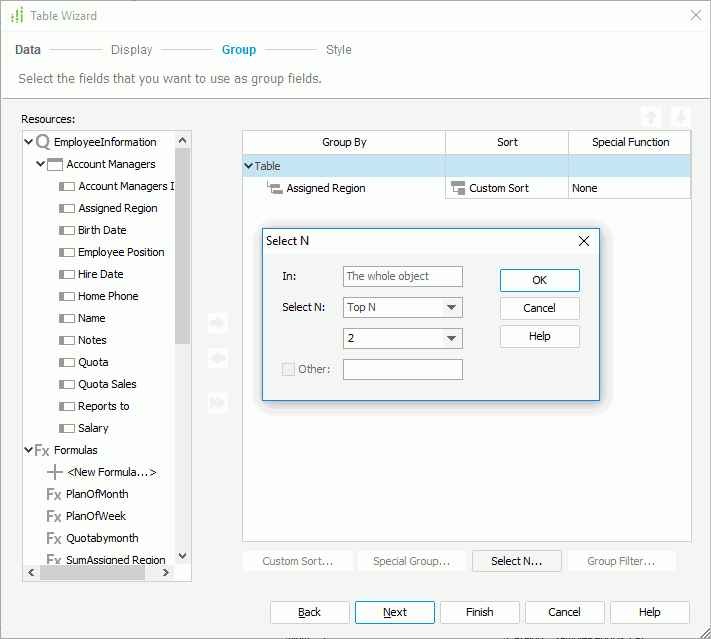Click the EmployeeInformation query icon

click(x=43, y=142)
